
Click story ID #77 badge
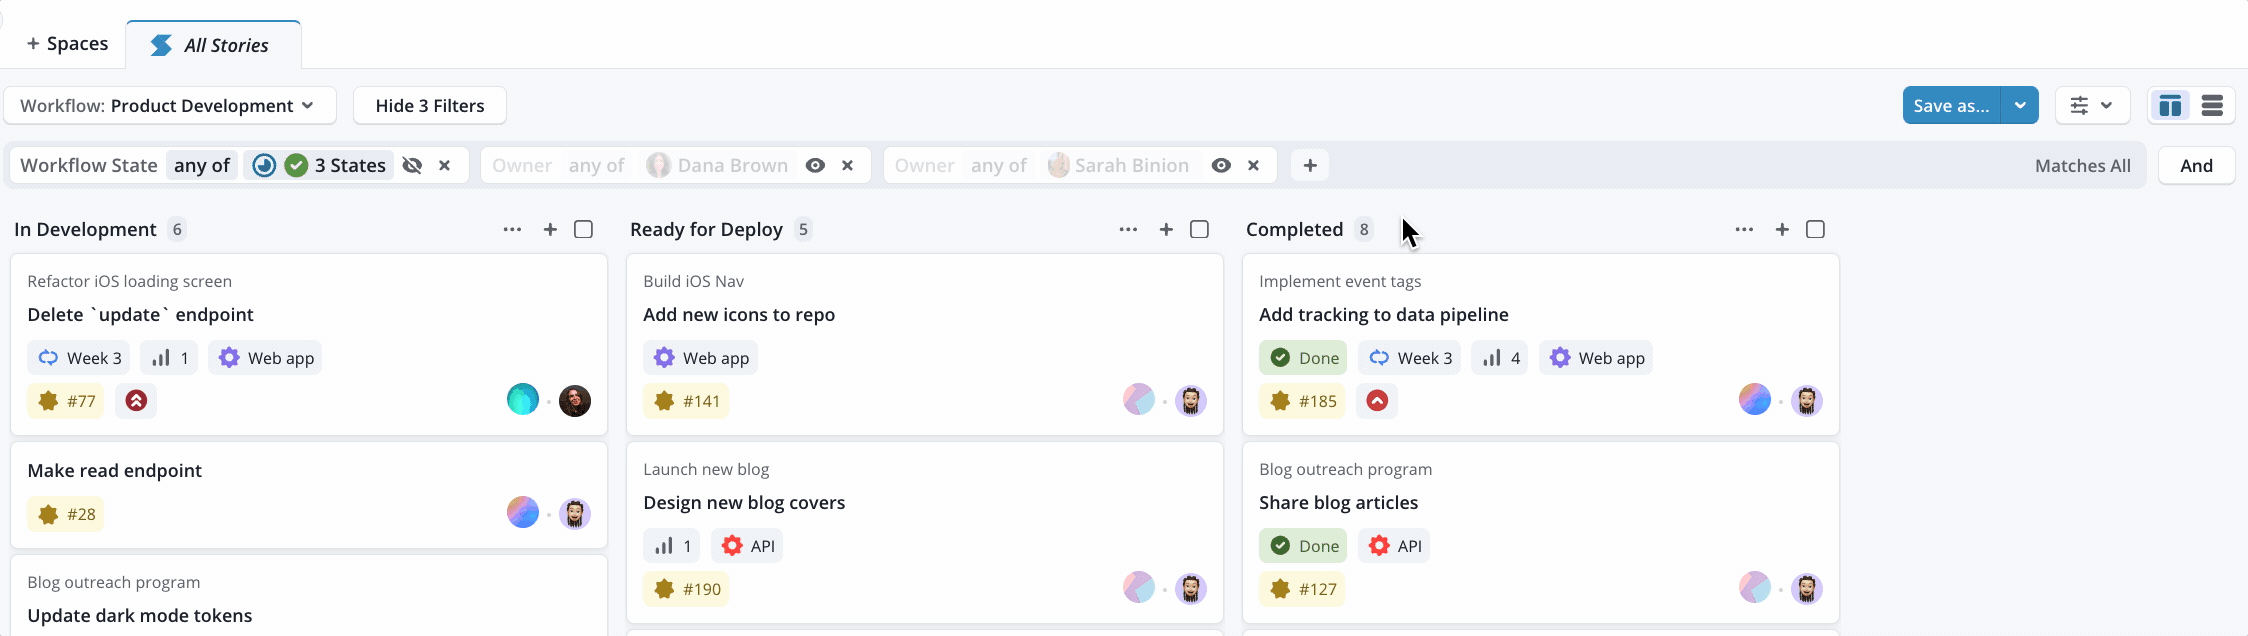pos(66,401)
